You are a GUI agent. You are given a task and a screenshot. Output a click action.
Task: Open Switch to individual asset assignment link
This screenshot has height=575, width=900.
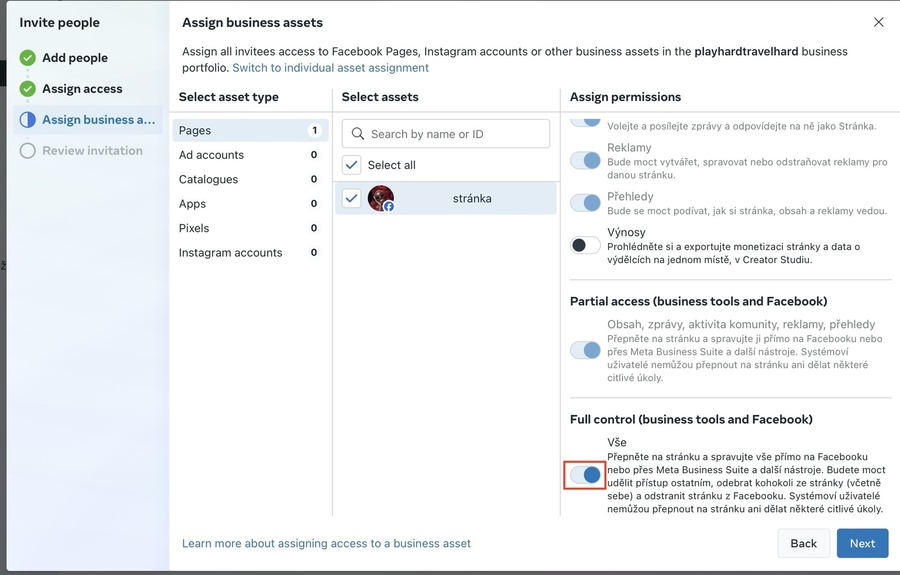[x=330, y=68]
